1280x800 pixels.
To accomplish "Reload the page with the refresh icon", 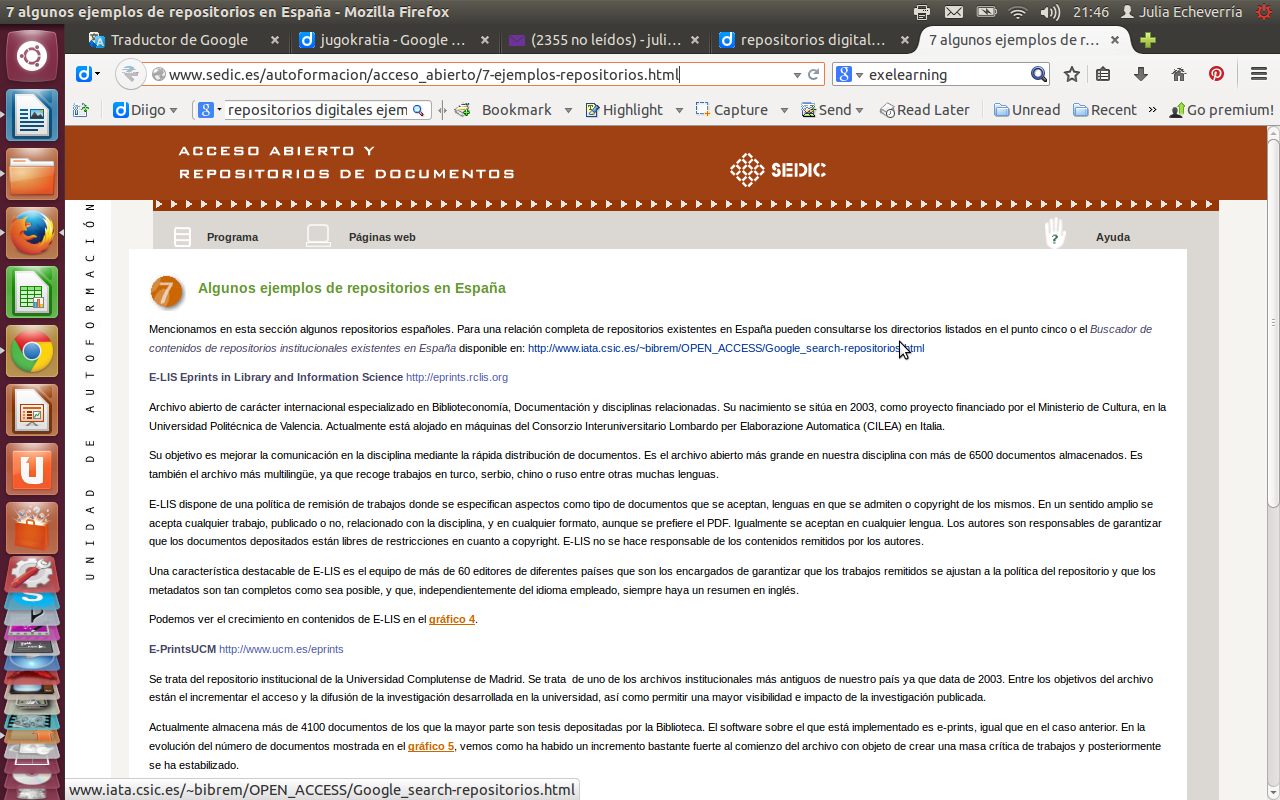I will tap(815, 75).
